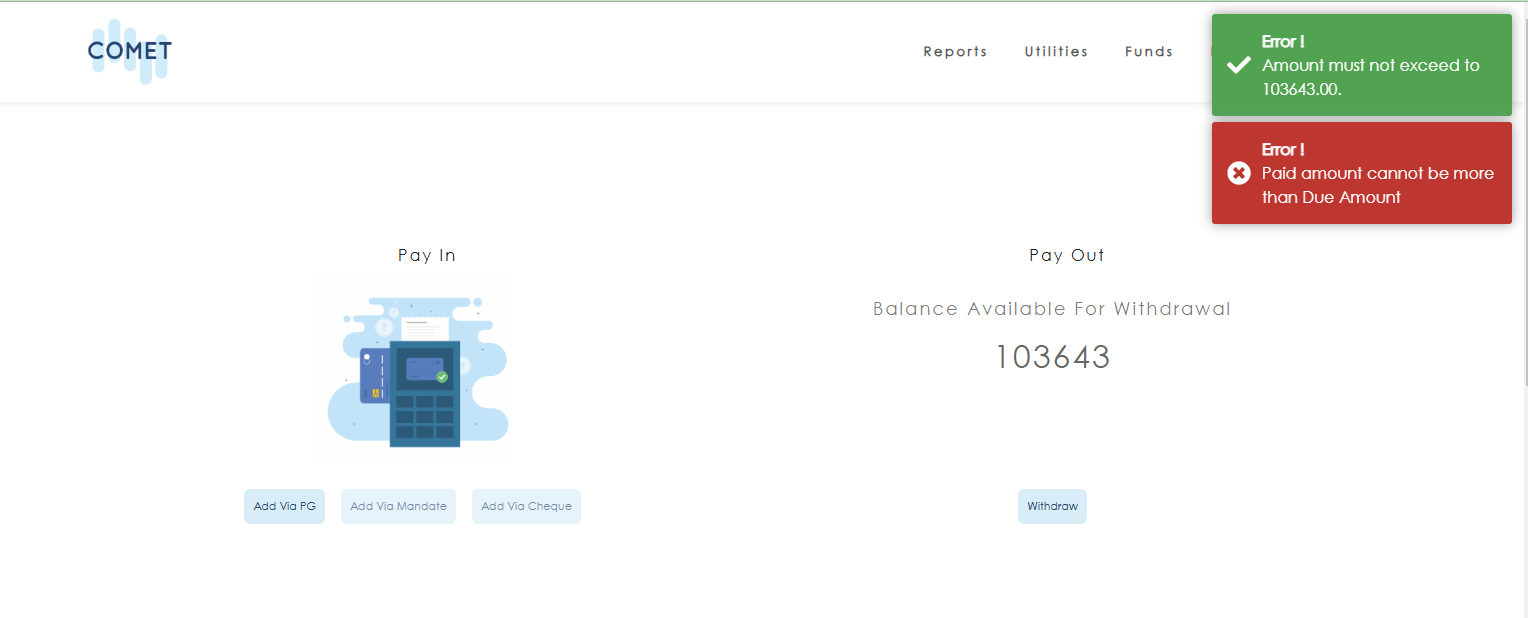Viewport: 1528px width, 618px height.
Task: Click the 103643 balance amount
Action: (x=1052, y=358)
